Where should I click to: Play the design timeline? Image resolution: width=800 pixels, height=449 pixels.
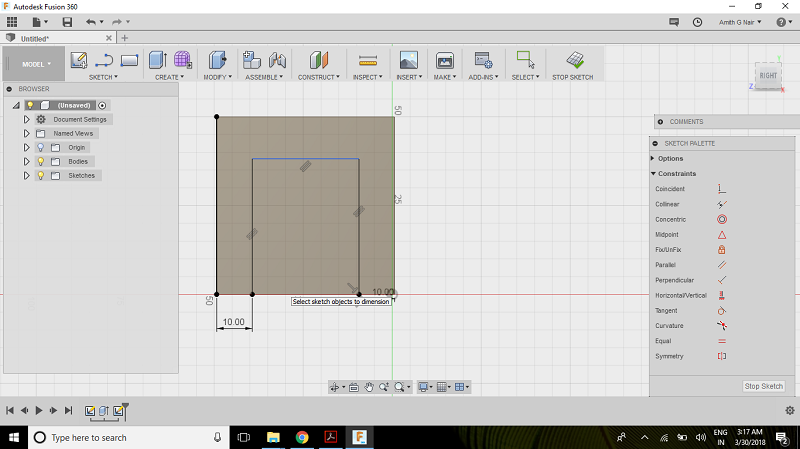tap(39, 410)
